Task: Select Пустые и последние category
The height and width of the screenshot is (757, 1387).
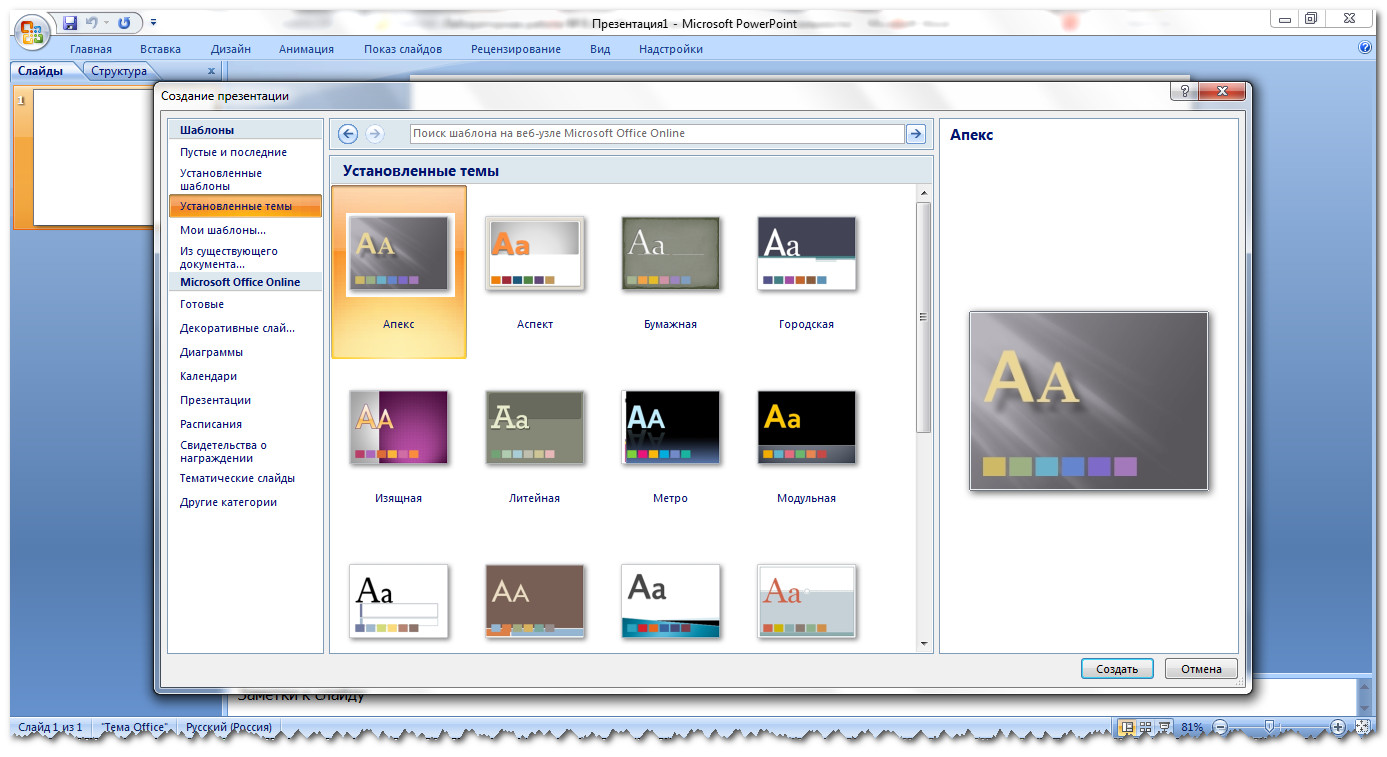Action: point(233,152)
